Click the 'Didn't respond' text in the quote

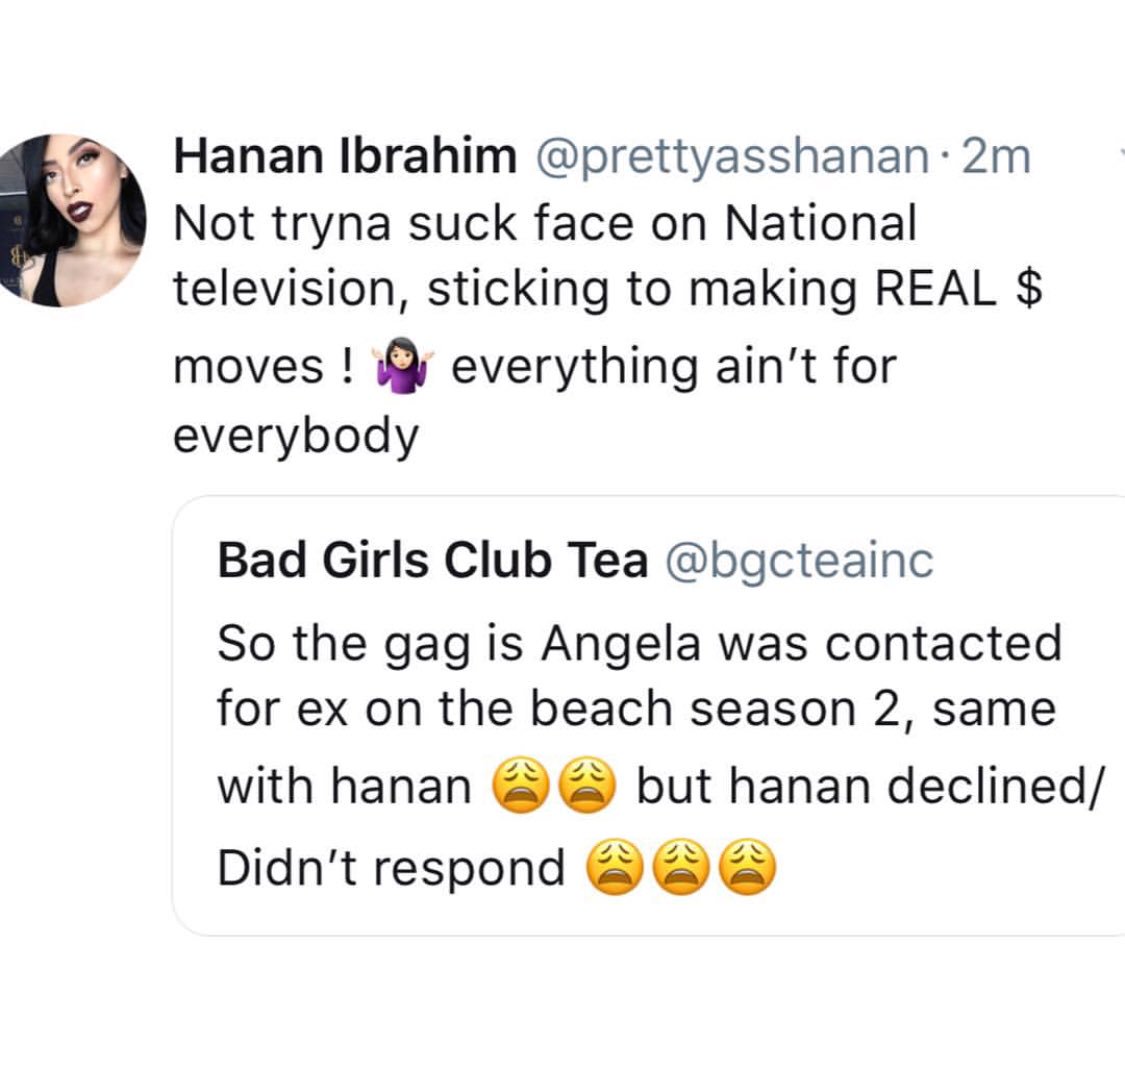391,867
